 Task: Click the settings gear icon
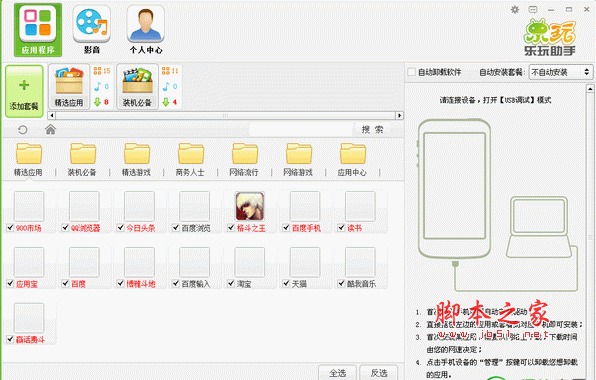pyautogui.click(x=515, y=10)
